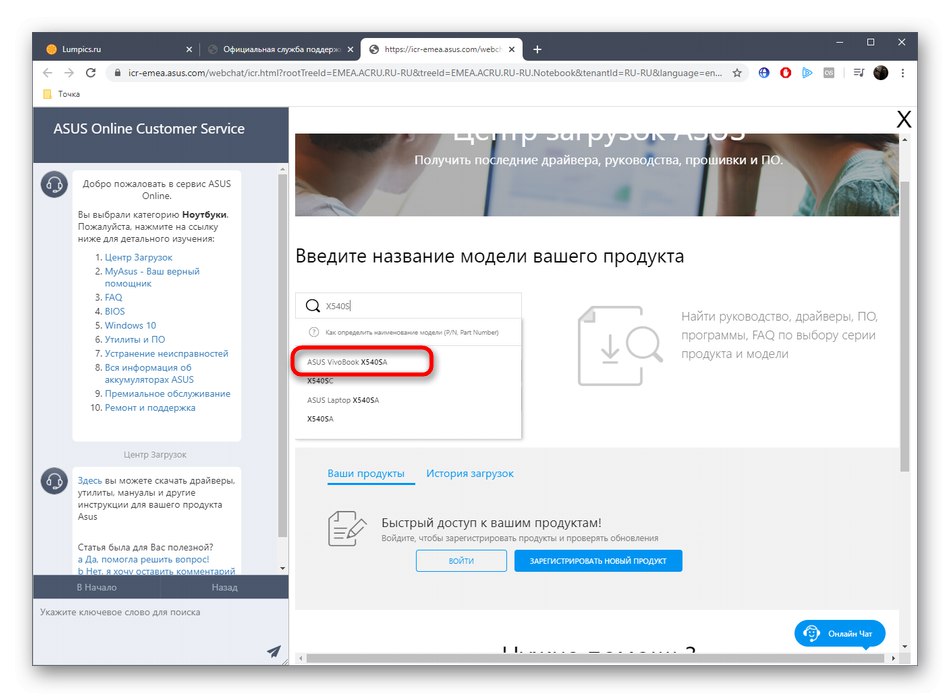
Task: Open Премиальное обслуживание link
Action: coord(168,393)
